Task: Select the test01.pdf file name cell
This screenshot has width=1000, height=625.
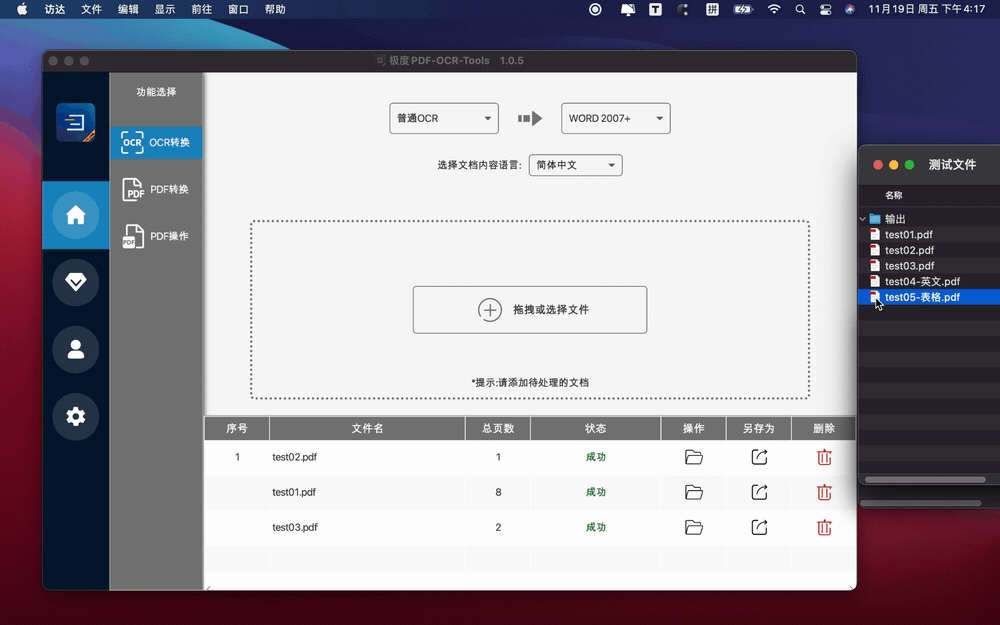Action: point(367,492)
